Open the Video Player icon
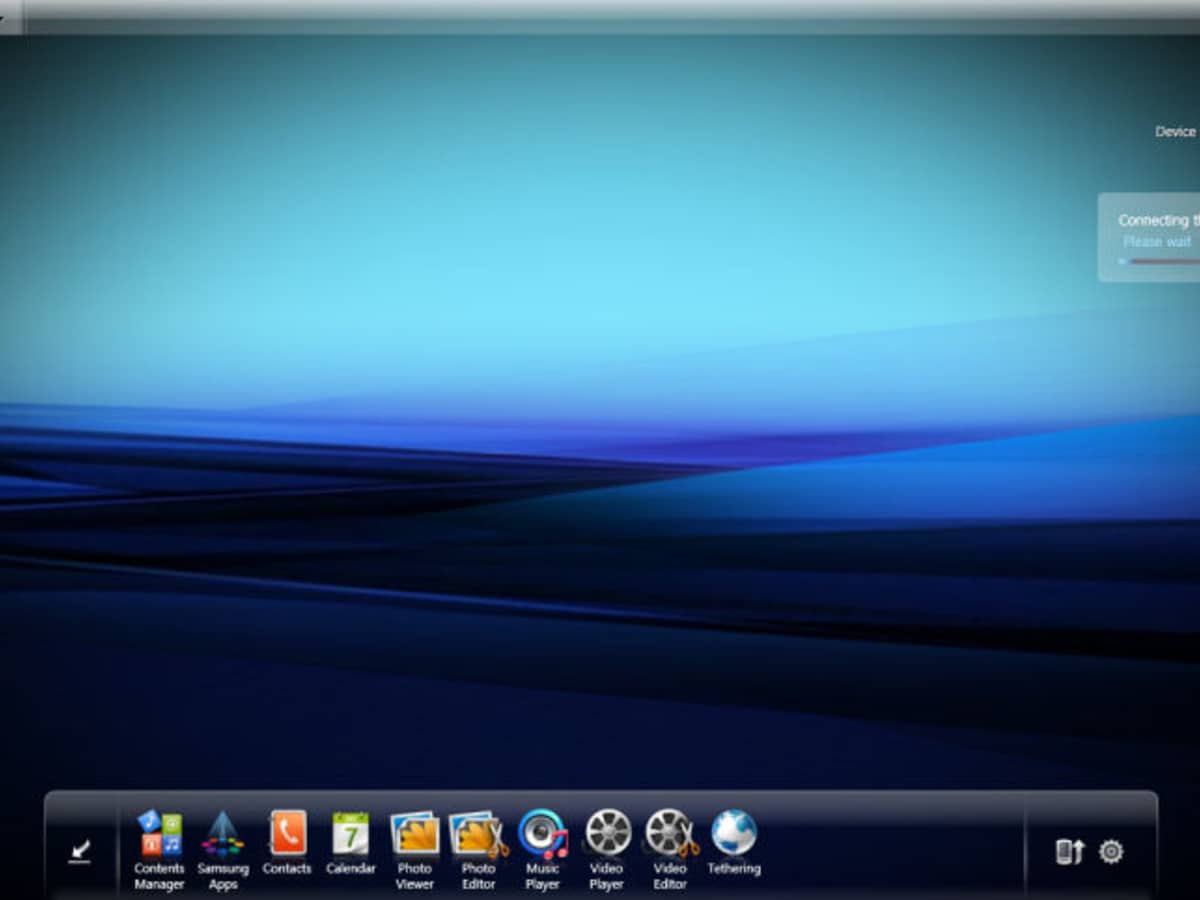Image resolution: width=1200 pixels, height=900 pixels. 607,833
